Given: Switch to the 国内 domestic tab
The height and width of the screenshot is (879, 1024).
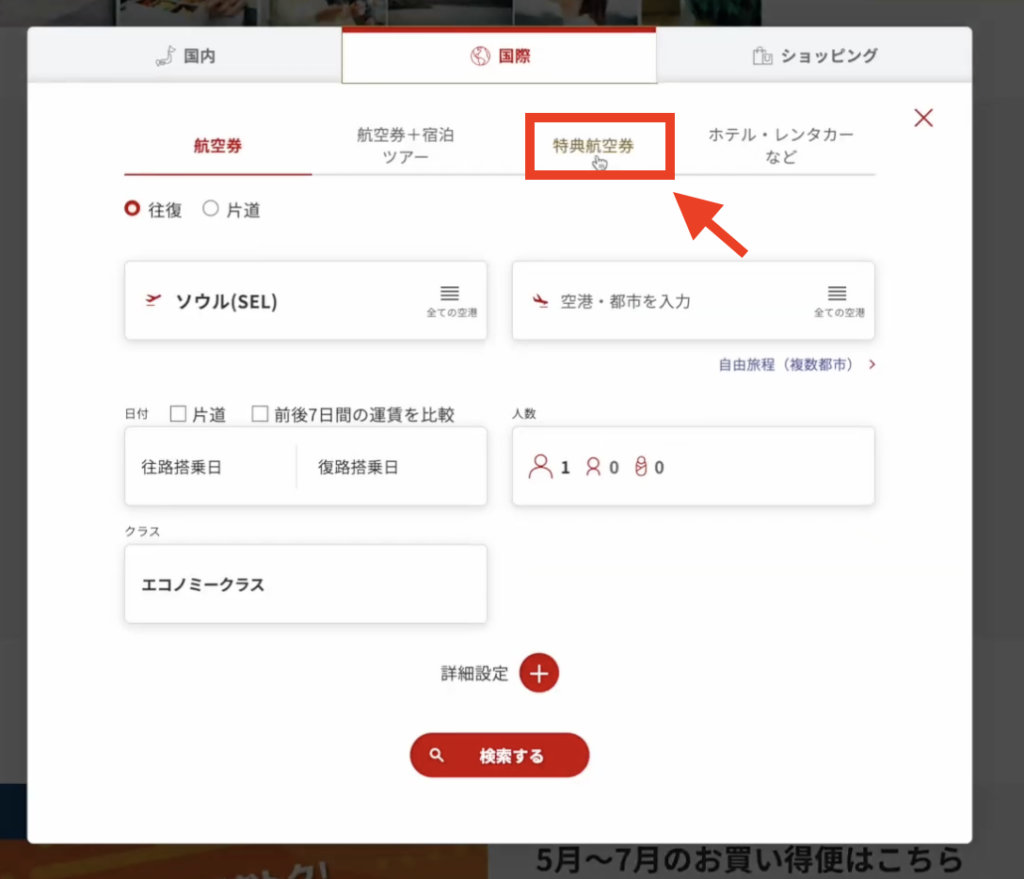Looking at the screenshot, I should click(x=185, y=56).
